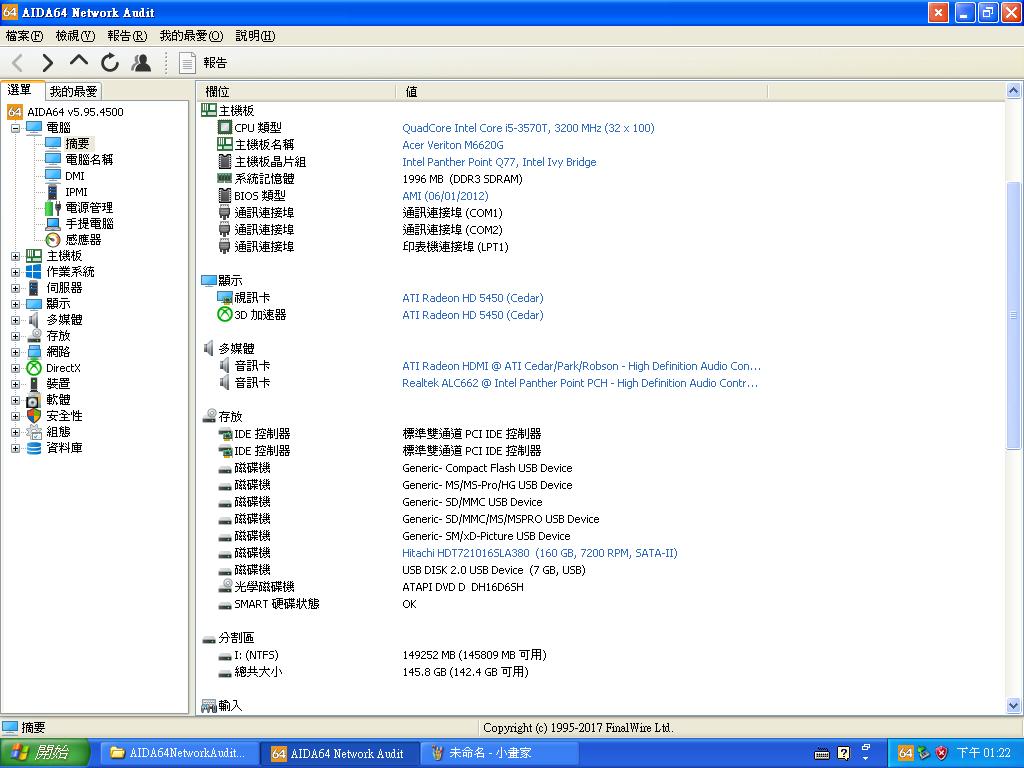Select the 摘要 summary tree item
The height and width of the screenshot is (768, 1024).
point(77,143)
